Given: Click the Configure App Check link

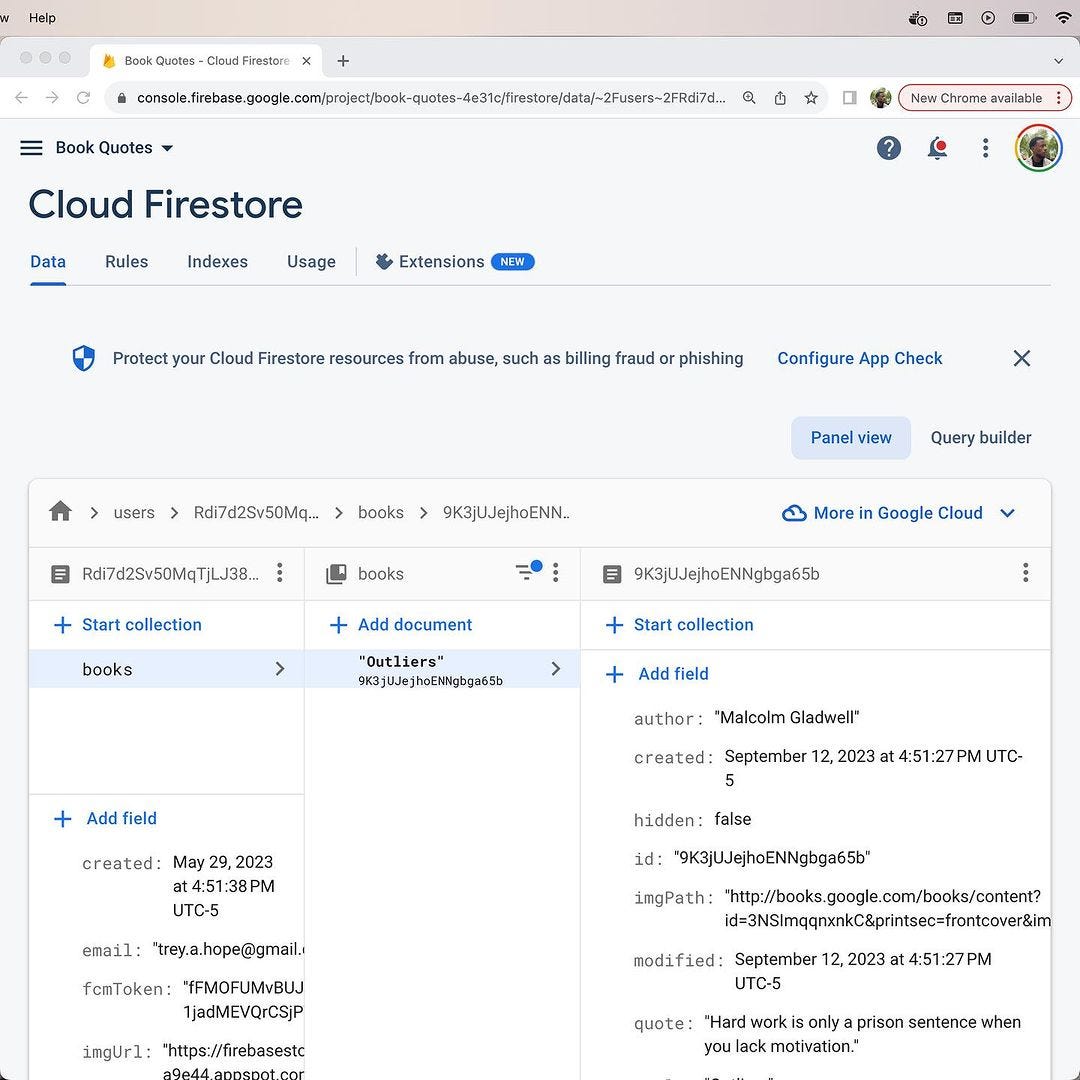Looking at the screenshot, I should 859,358.
